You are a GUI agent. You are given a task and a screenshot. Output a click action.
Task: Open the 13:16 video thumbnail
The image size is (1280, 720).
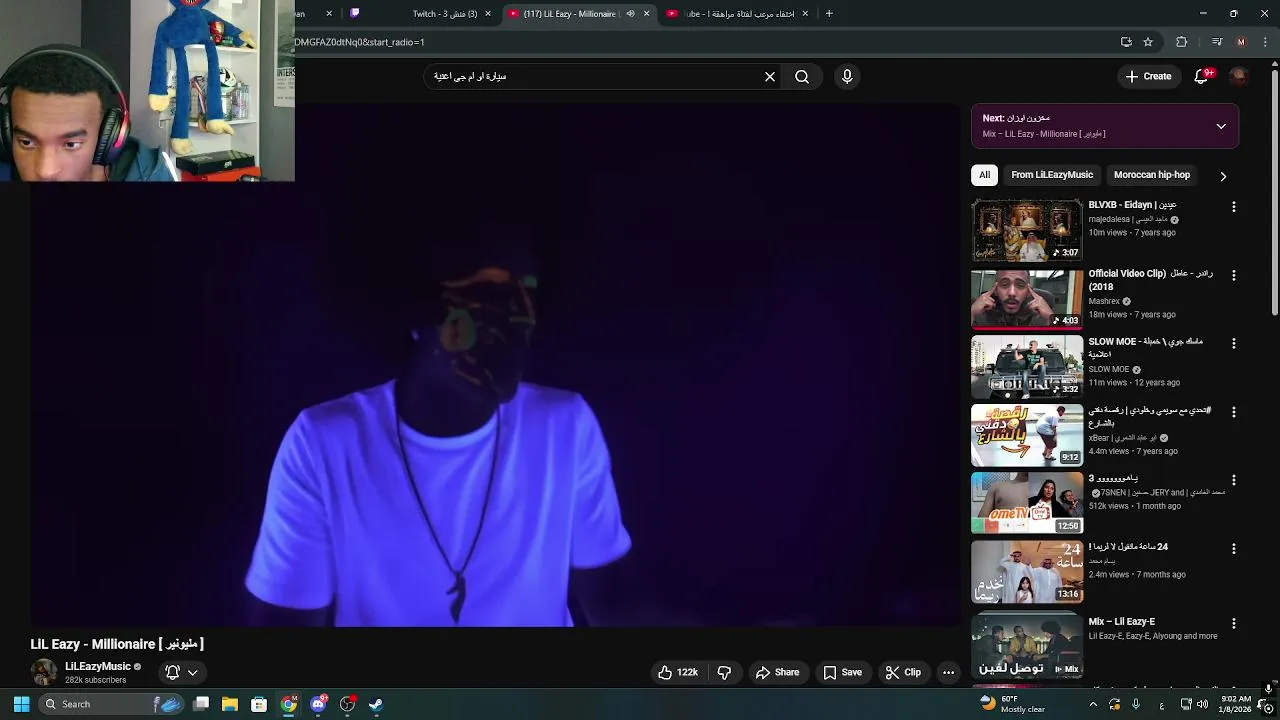(1027, 572)
